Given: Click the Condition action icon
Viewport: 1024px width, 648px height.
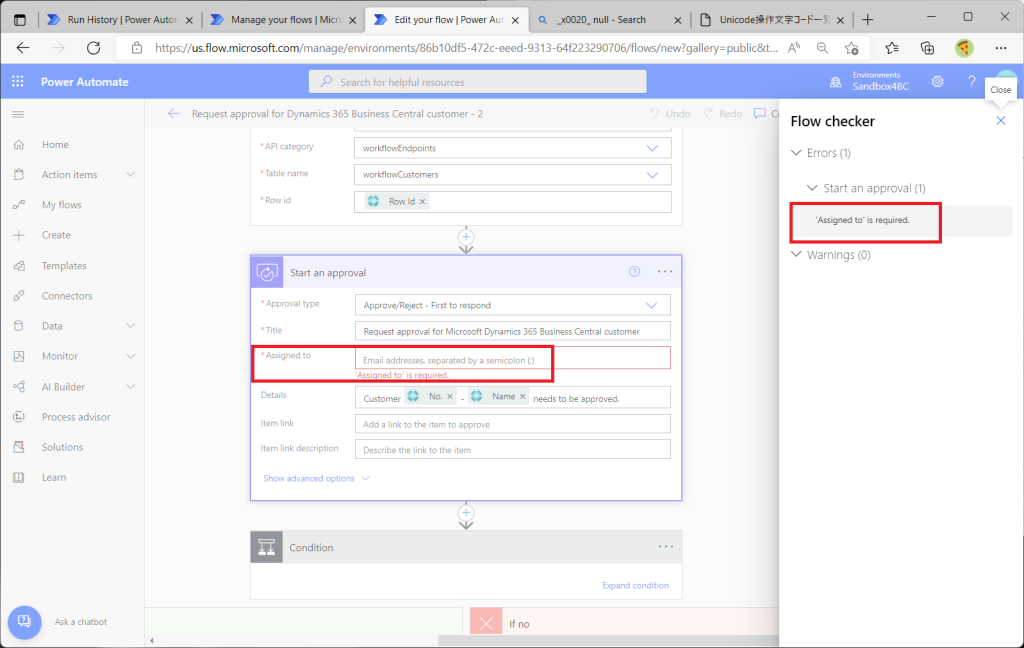Looking at the screenshot, I should coord(266,547).
